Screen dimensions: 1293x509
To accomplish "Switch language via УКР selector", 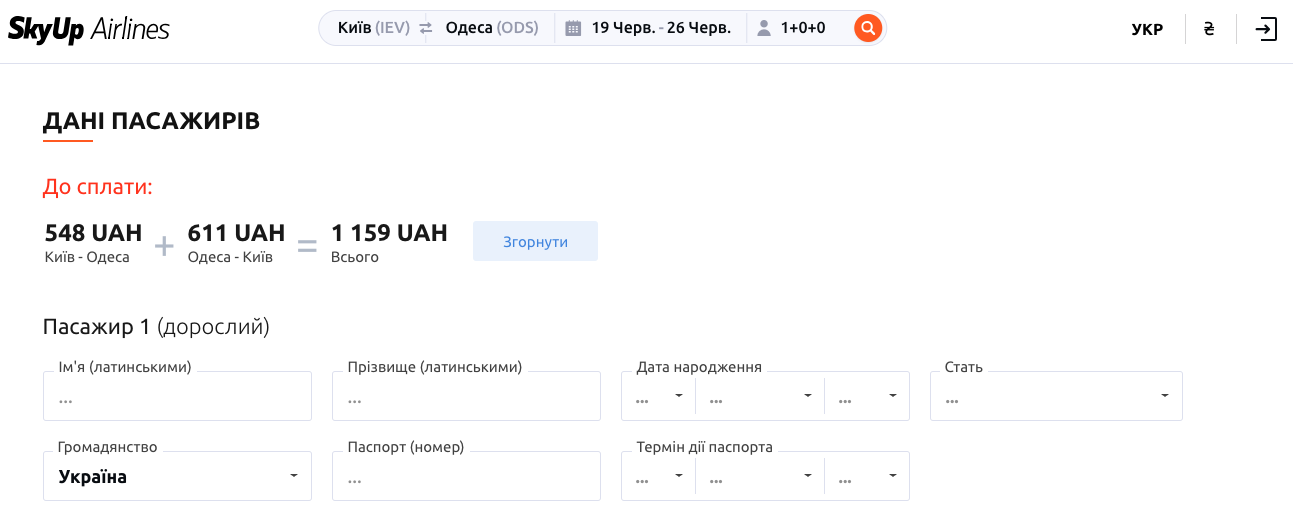I will (1147, 29).
